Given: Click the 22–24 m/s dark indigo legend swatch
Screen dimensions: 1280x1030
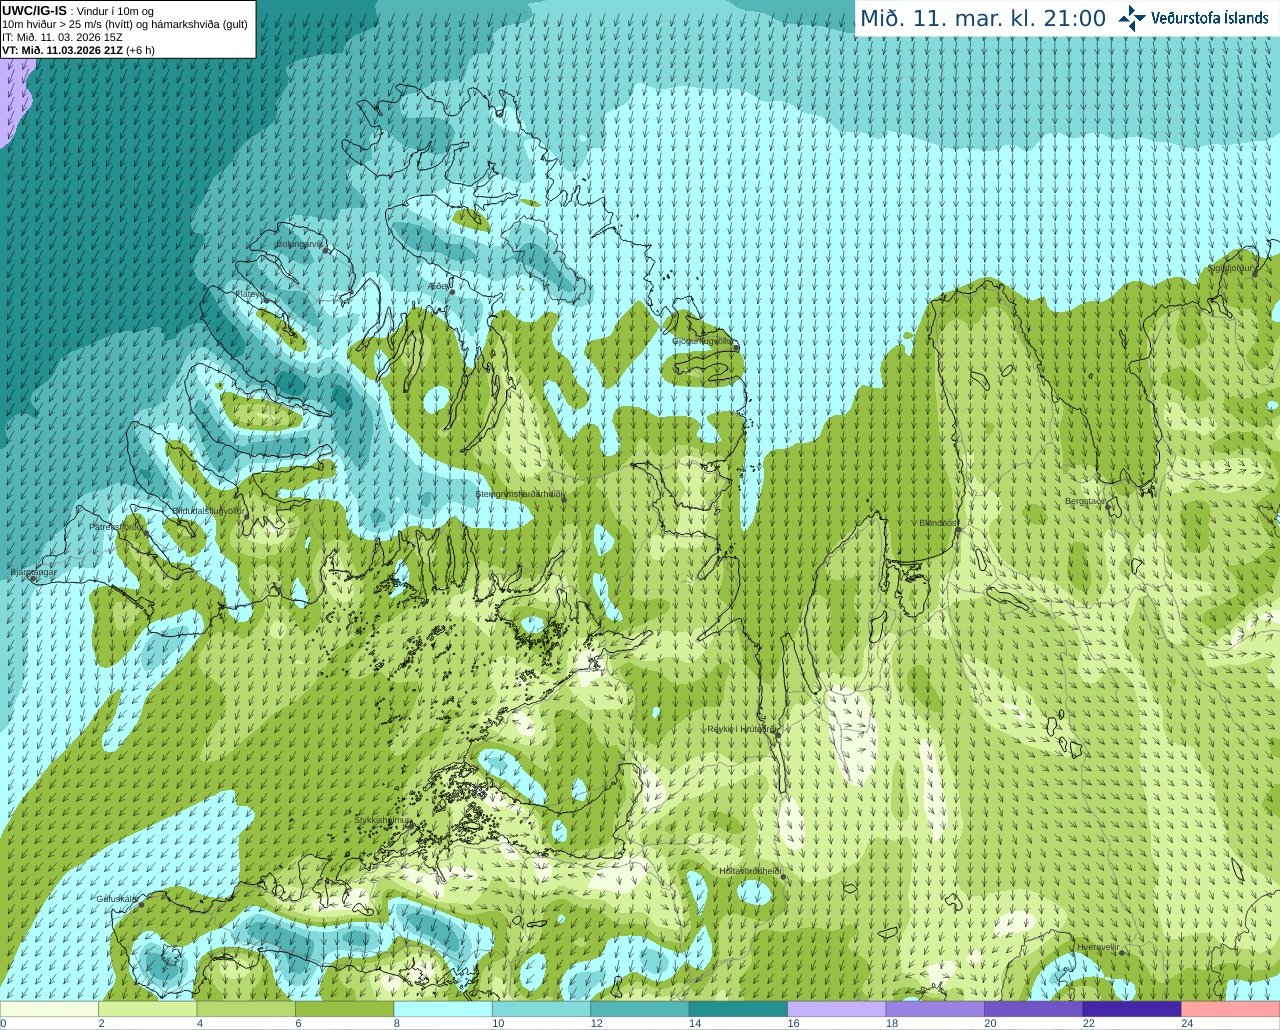Looking at the screenshot, I should pyautogui.click(x=1132, y=1008).
